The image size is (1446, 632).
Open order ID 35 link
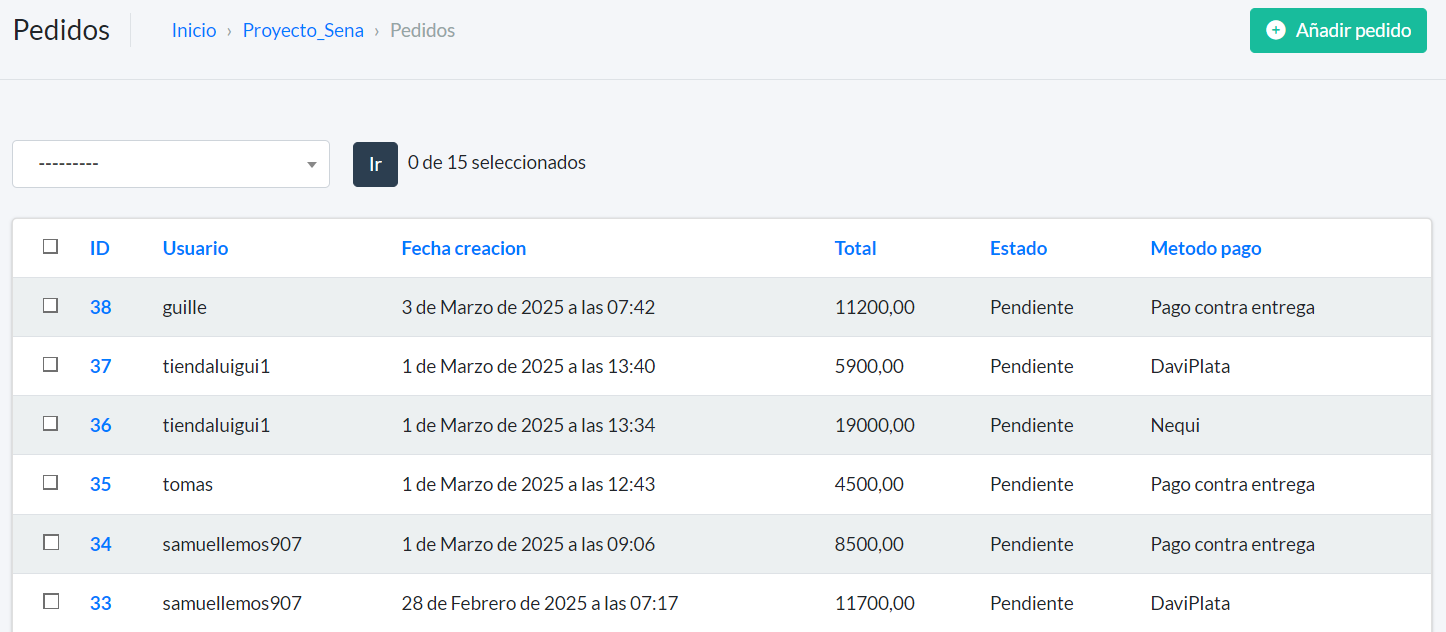click(100, 484)
